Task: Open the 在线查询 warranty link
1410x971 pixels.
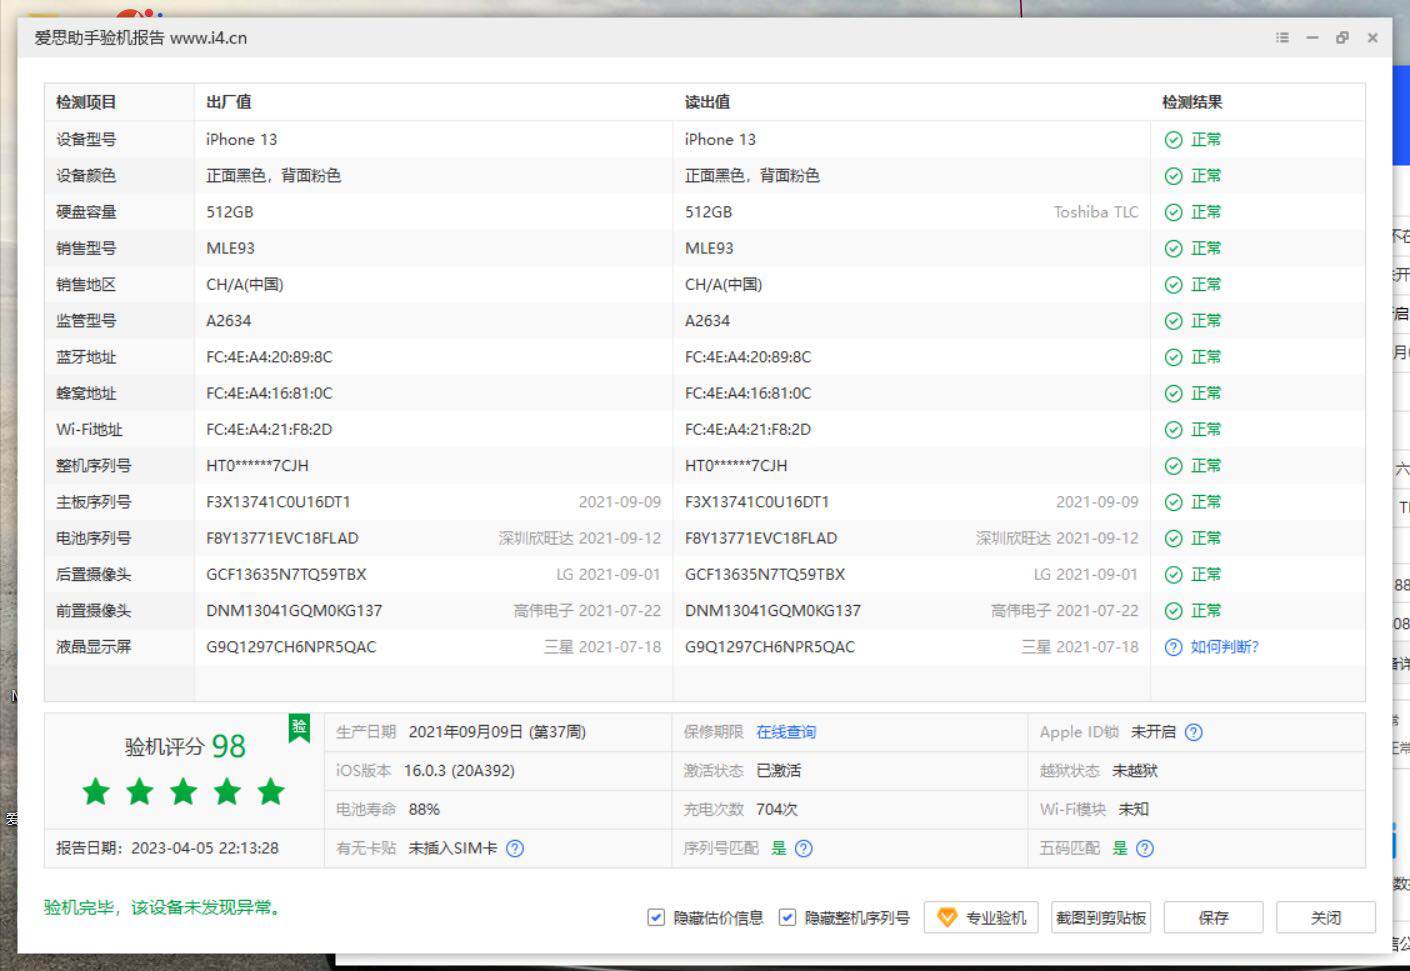Action: [786, 732]
